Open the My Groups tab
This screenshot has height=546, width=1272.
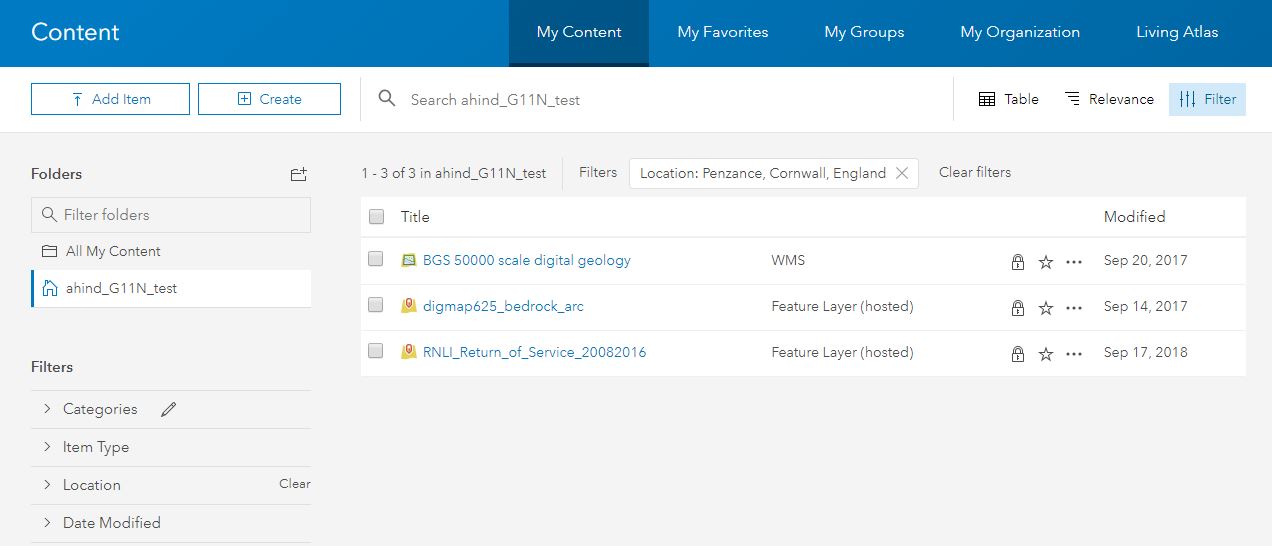pyautogui.click(x=864, y=33)
